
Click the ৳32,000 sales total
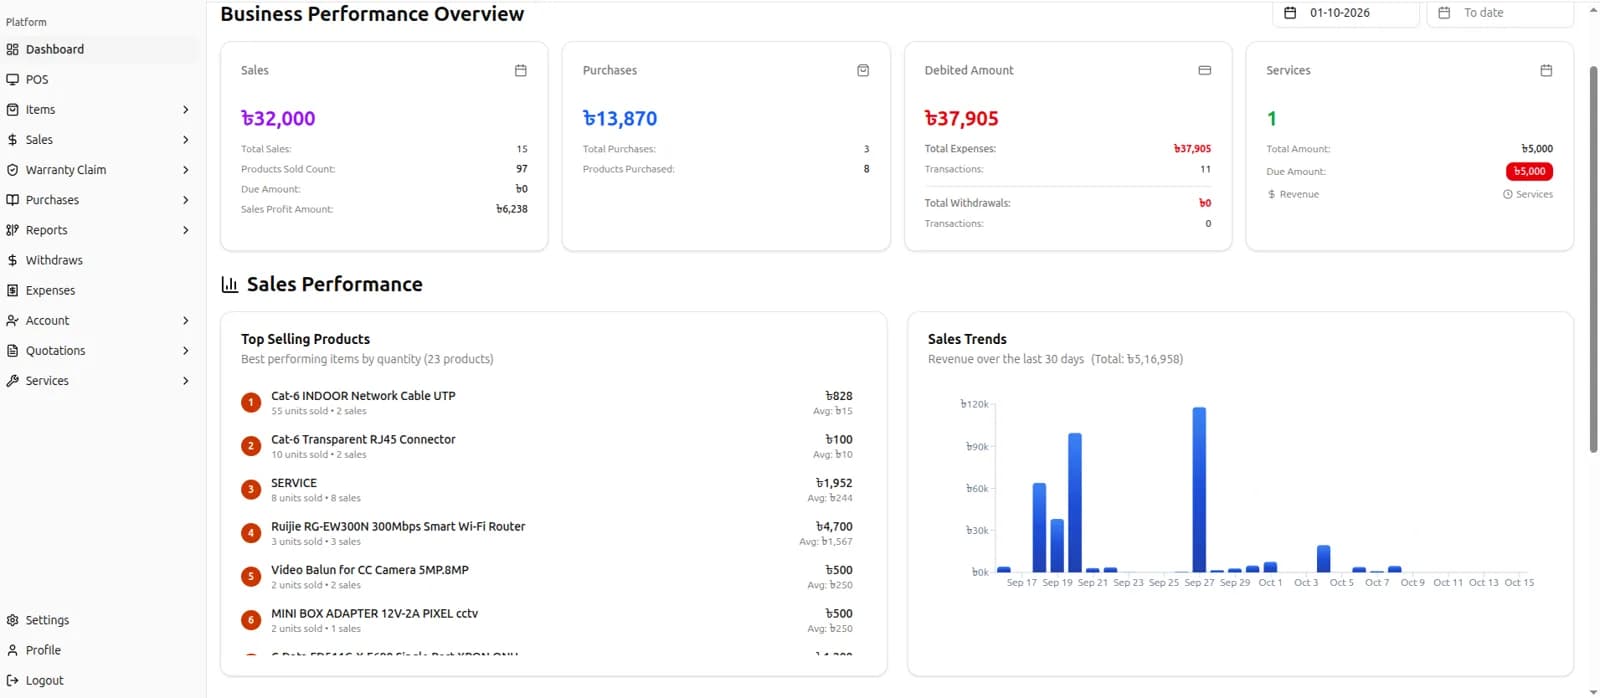[x=278, y=118]
